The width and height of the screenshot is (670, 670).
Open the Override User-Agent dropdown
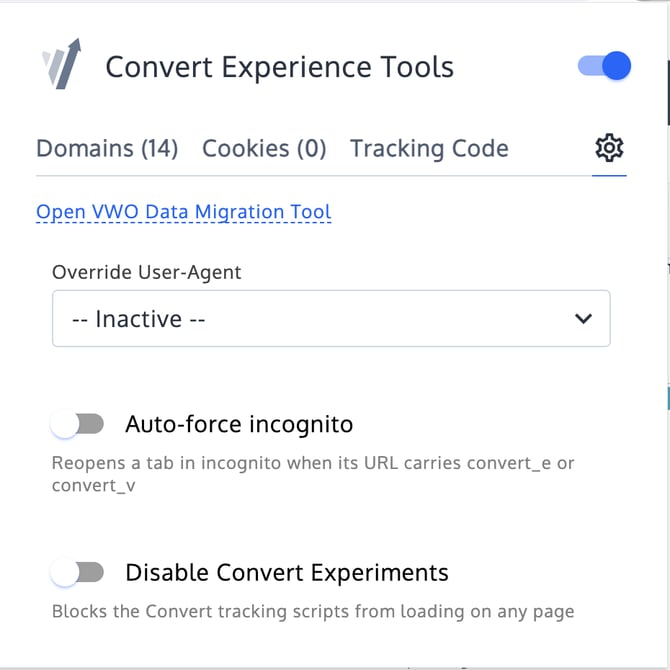[x=331, y=318]
